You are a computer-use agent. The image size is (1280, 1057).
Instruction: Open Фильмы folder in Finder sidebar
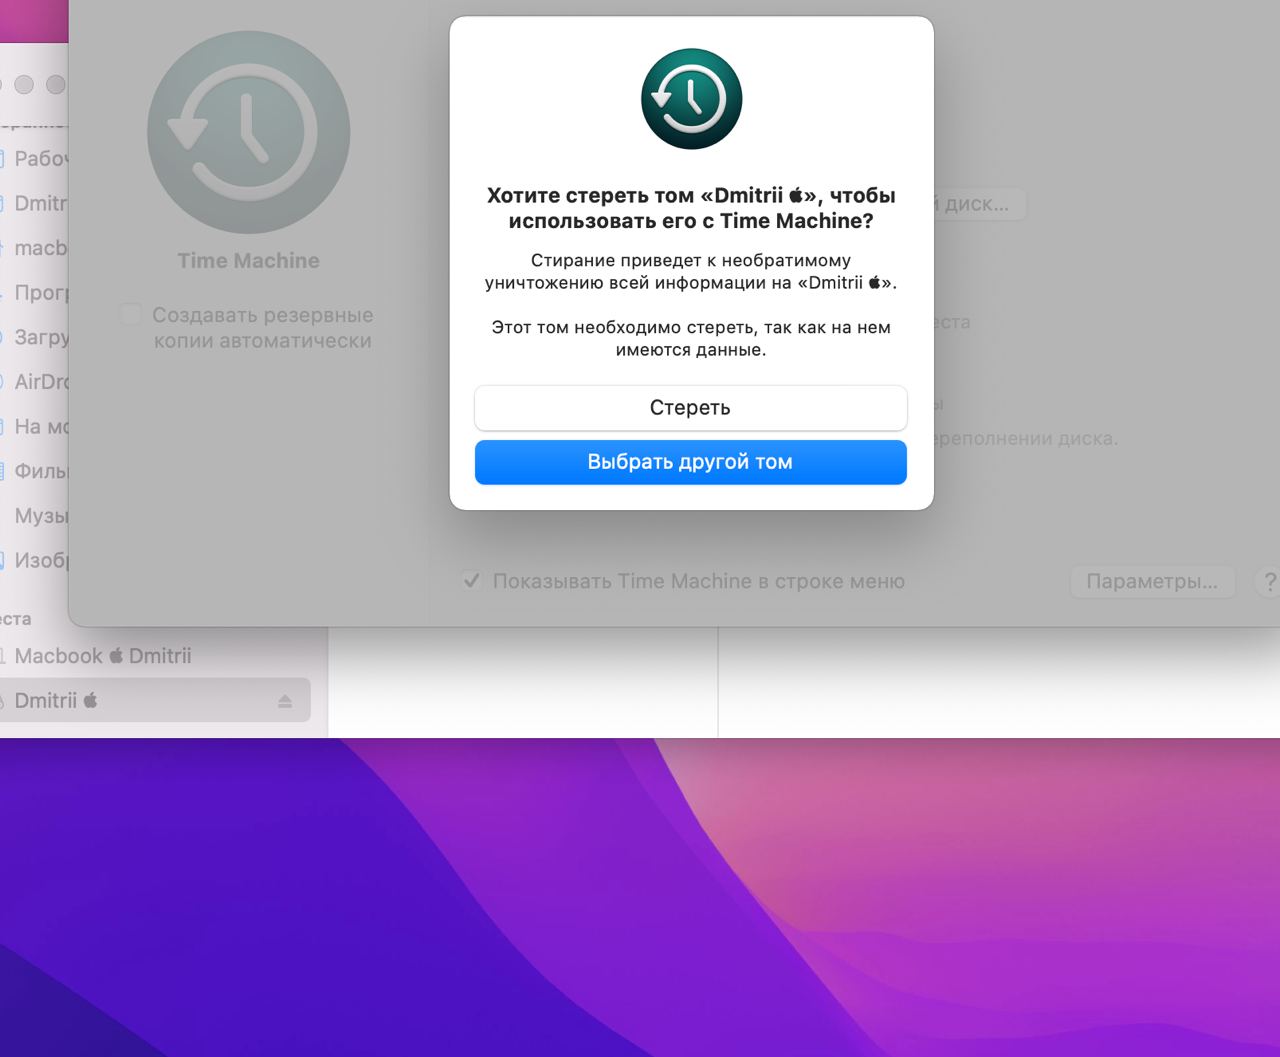pyautogui.click(x=36, y=471)
